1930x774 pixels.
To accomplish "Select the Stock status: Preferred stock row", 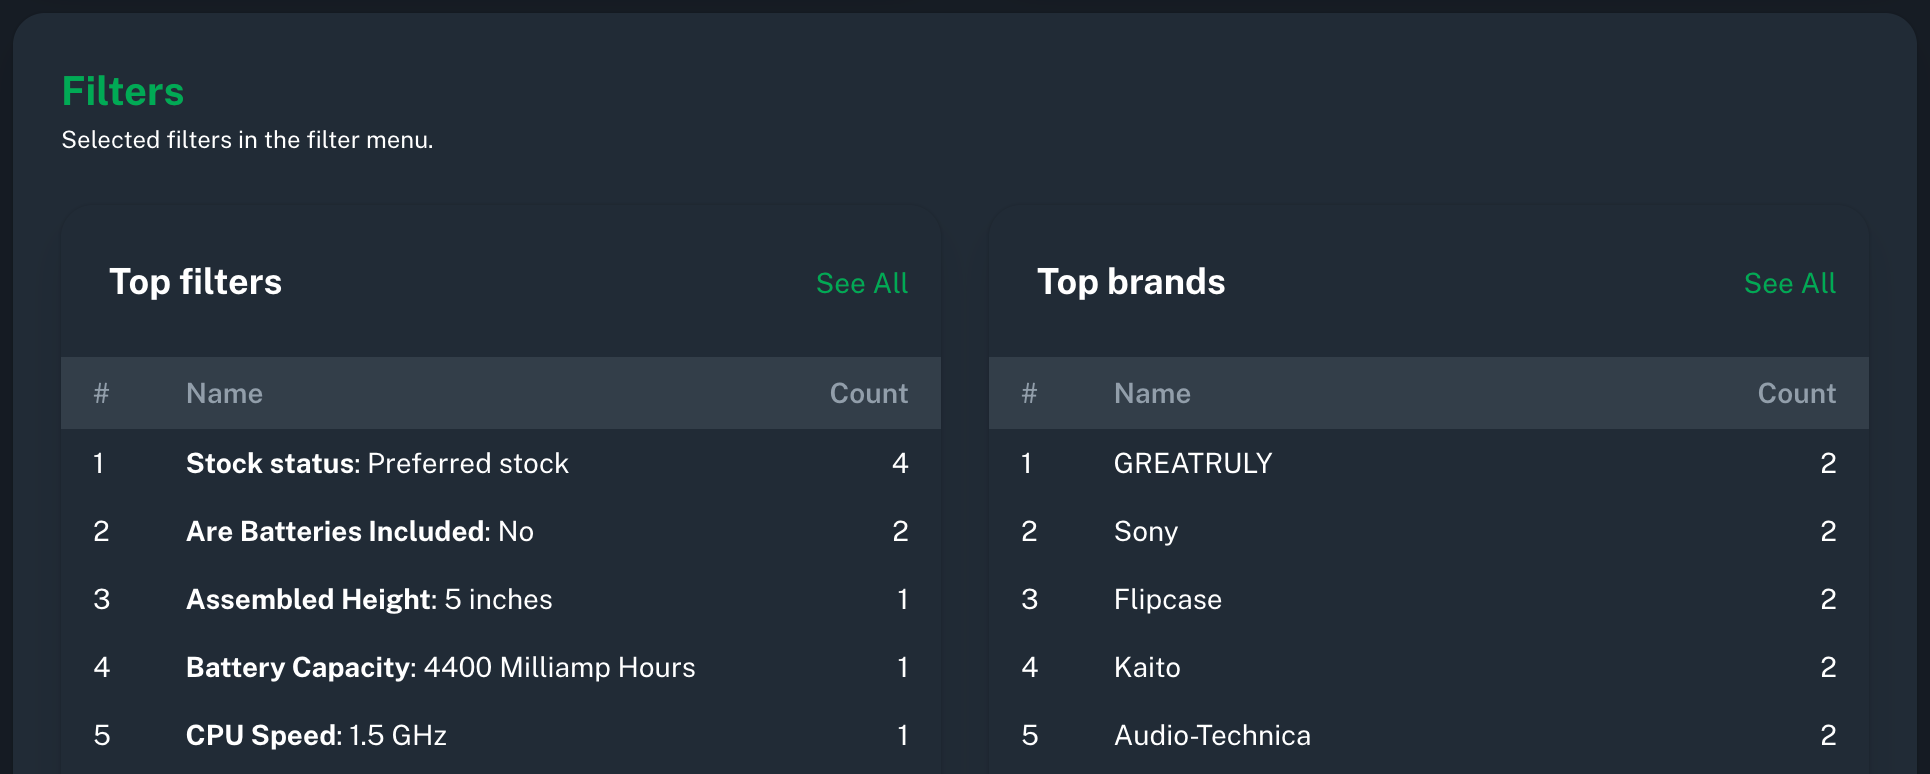I will (x=377, y=464).
